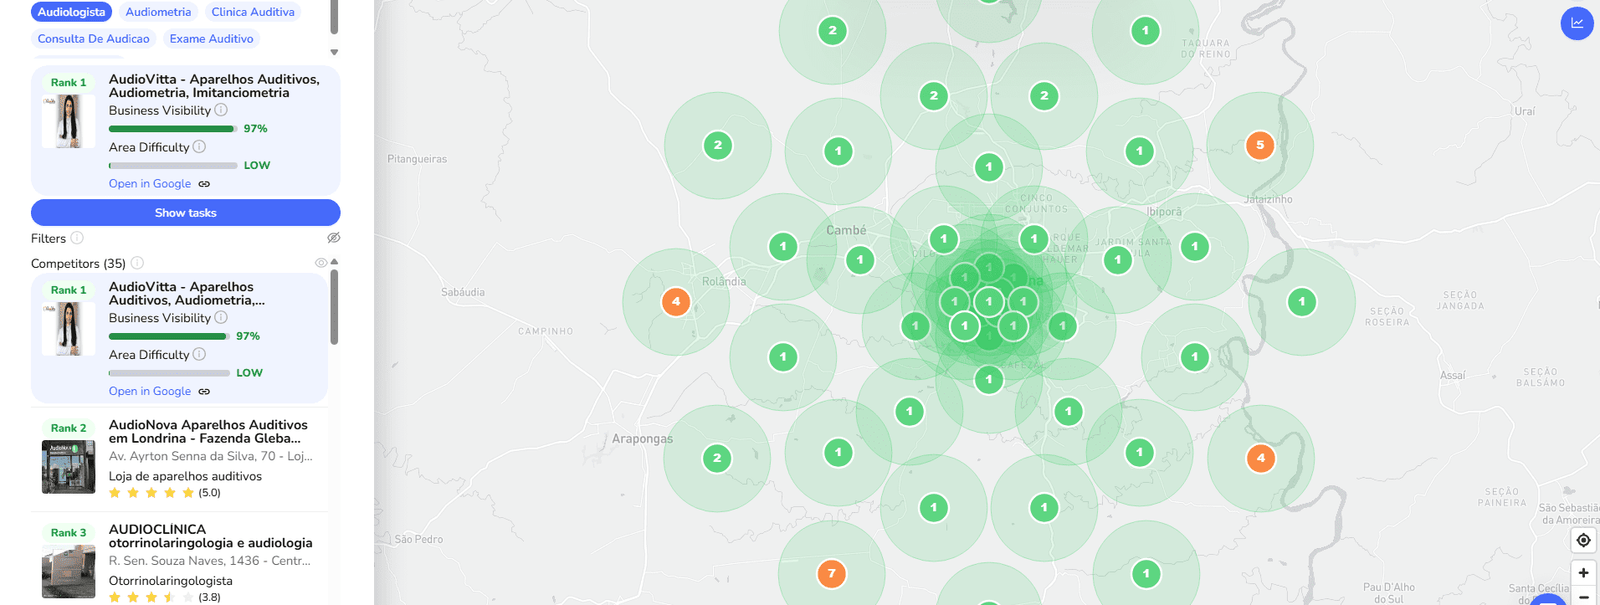
Task: Zoom in with the map plus button
Action: (x=1583, y=573)
